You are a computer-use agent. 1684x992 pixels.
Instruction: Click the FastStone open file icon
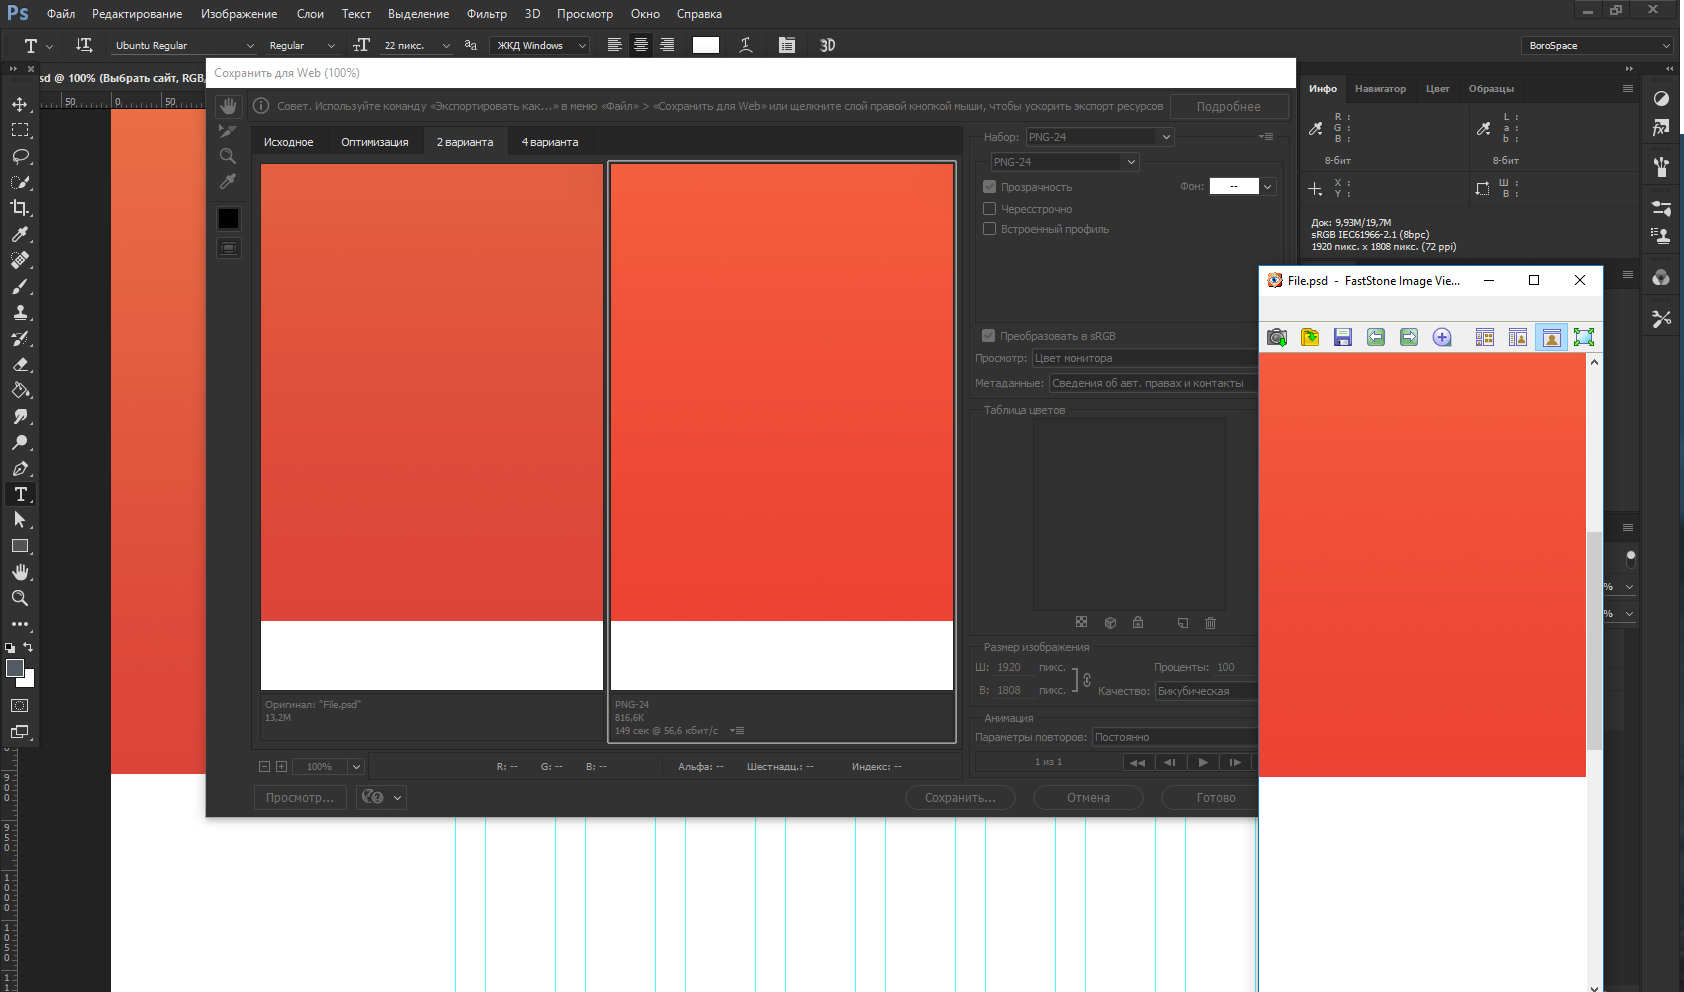coord(1310,337)
